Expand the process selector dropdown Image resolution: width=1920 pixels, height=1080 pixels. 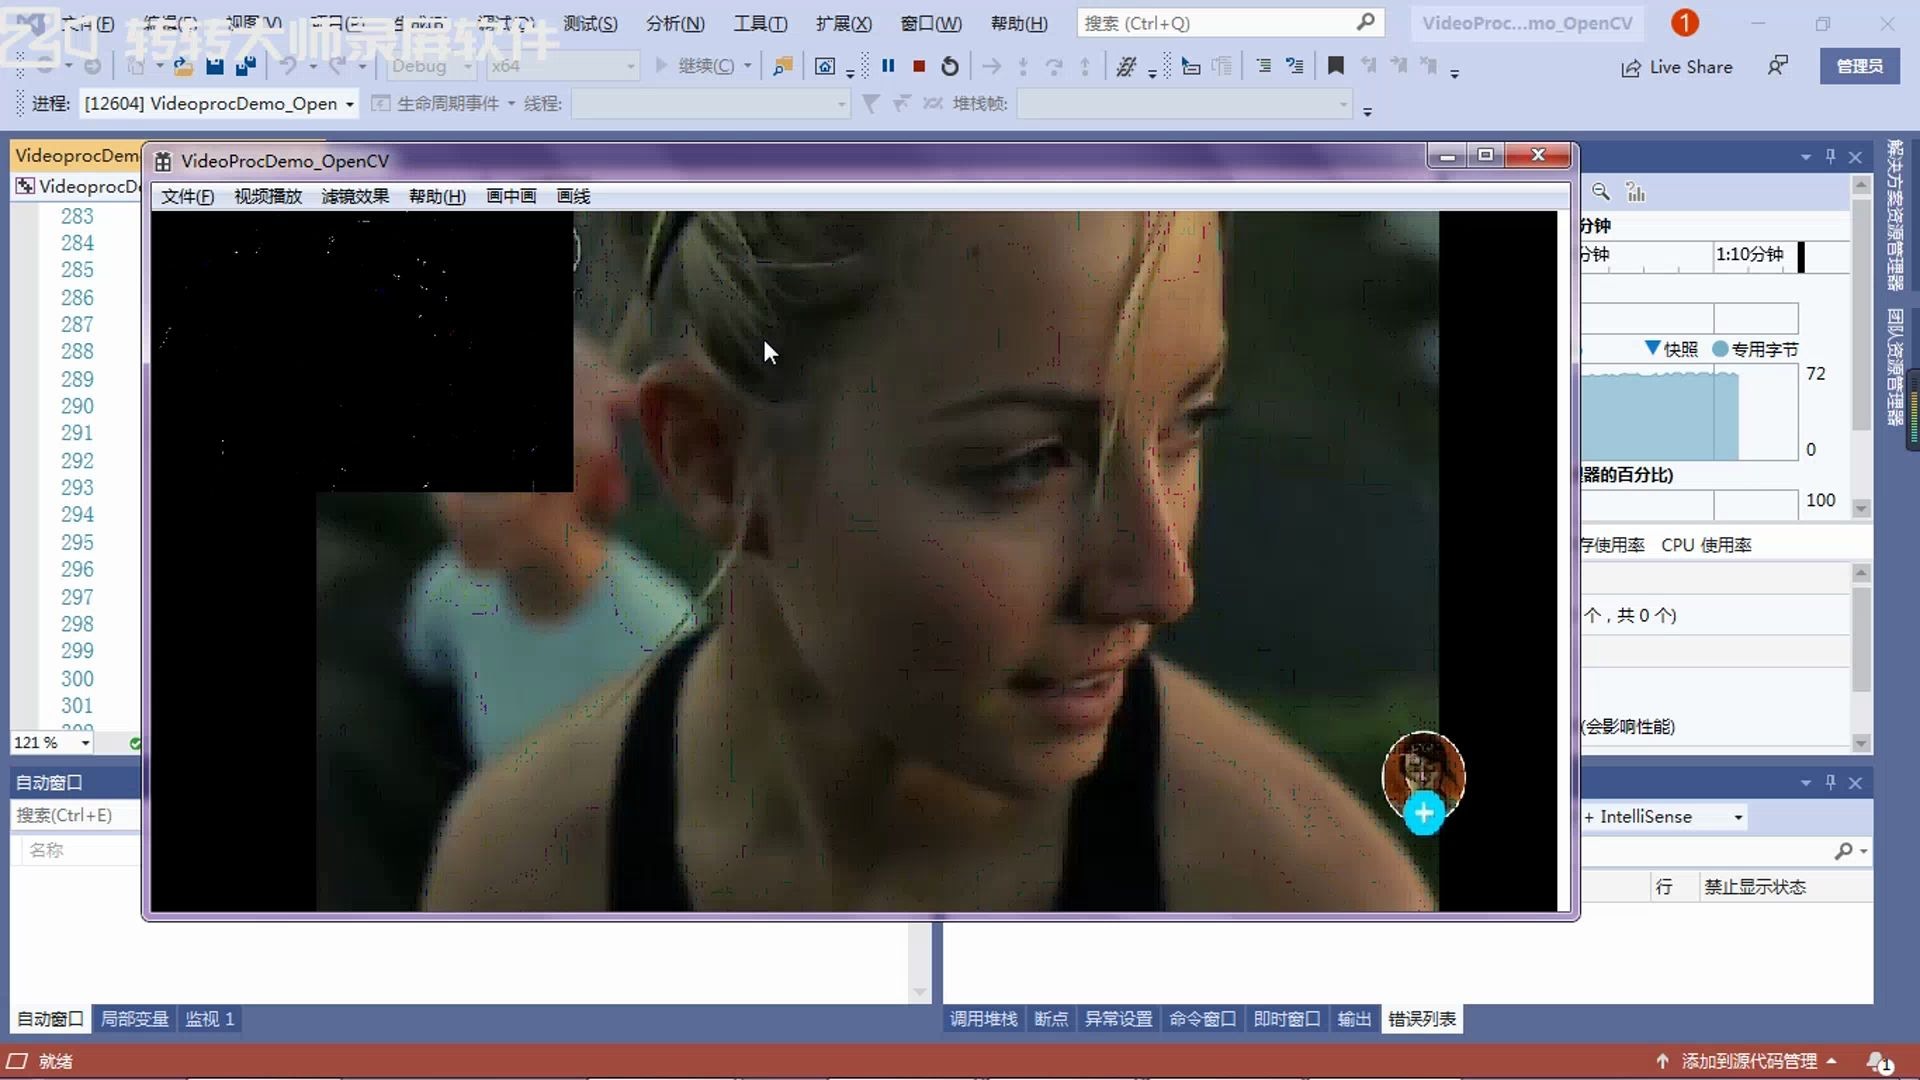point(349,104)
